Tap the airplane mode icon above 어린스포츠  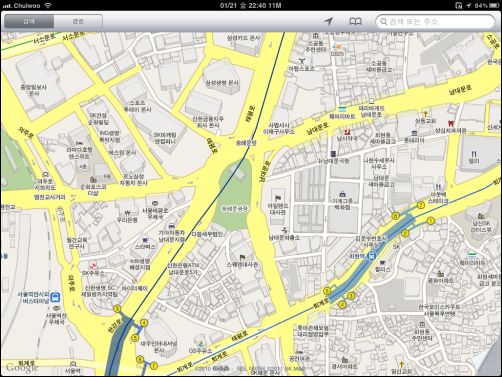302,61
